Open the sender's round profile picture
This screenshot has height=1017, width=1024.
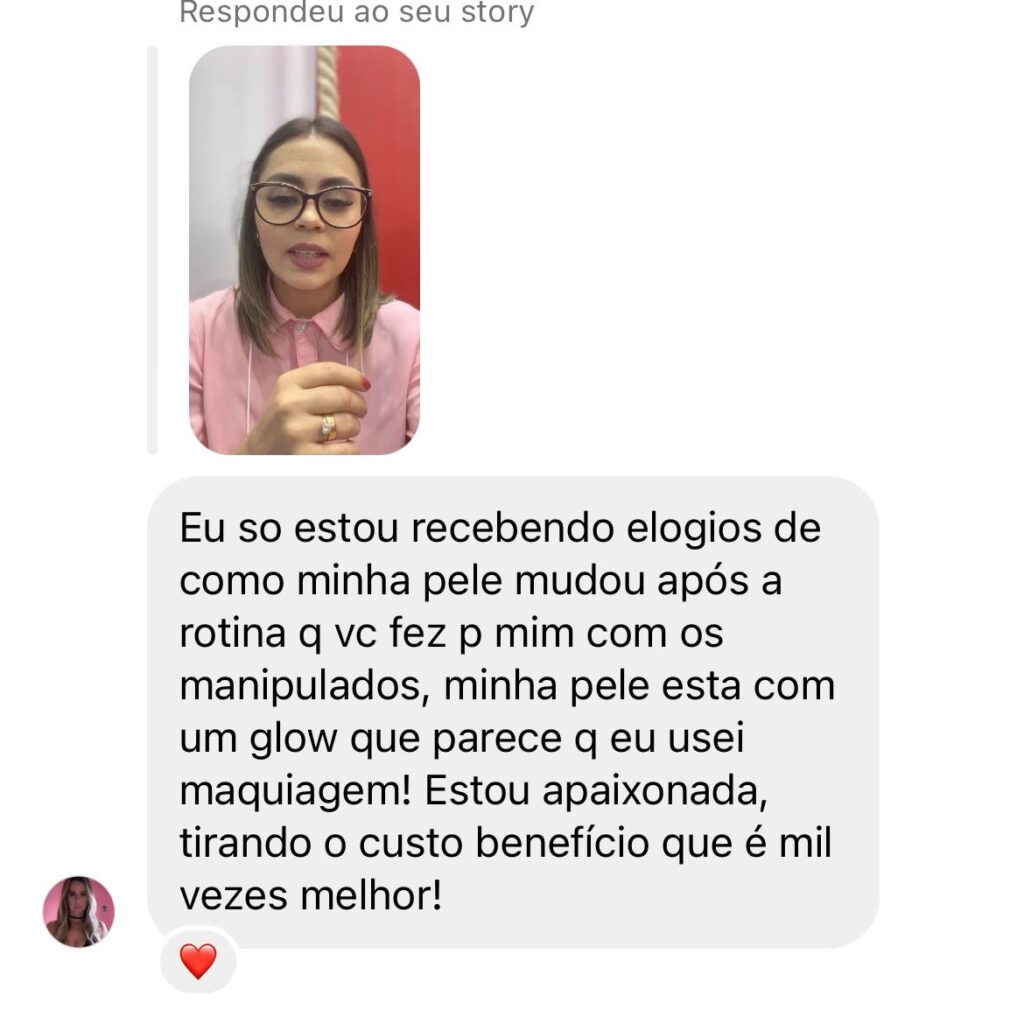78,911
